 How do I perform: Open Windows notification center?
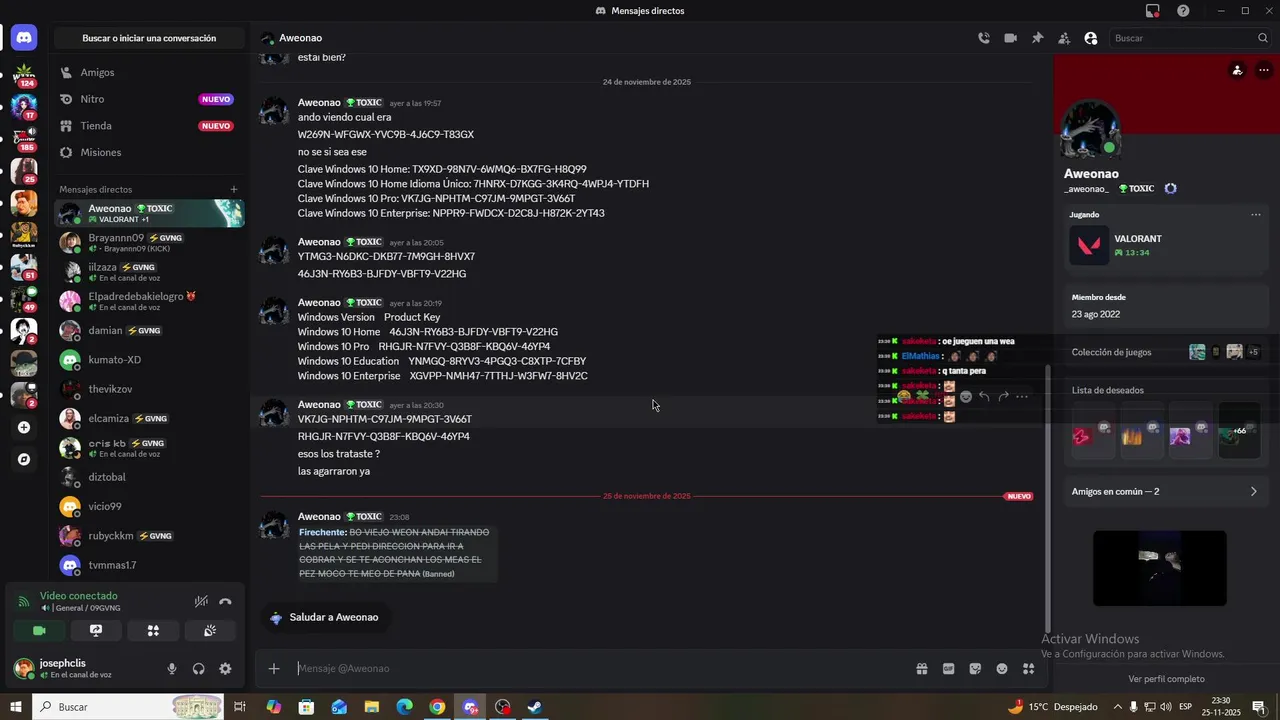1259,707
